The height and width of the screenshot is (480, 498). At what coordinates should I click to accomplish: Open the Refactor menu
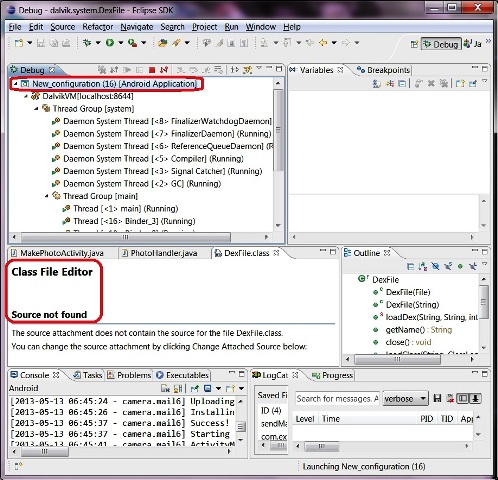pyautogui.click(x=98, y=27)
